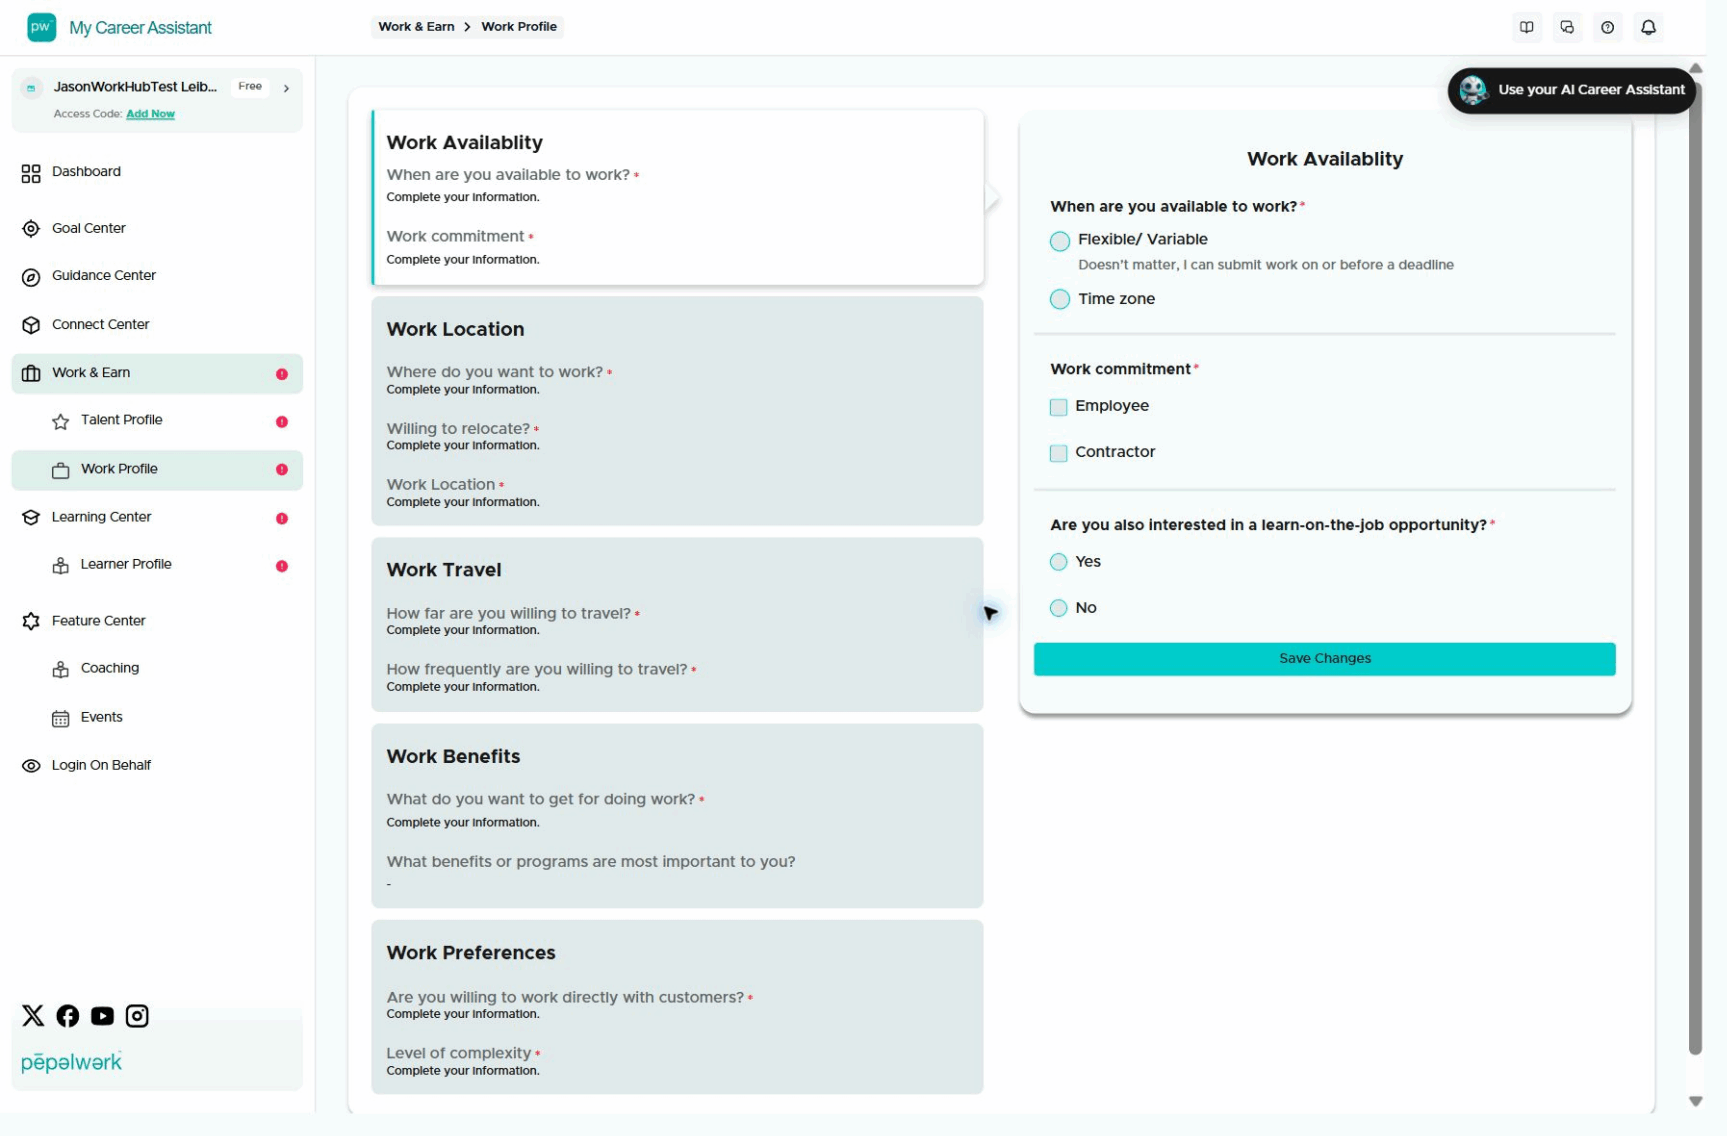
Task: Click the Coaching icon in sidebar
Action: [x=61, y=669]
